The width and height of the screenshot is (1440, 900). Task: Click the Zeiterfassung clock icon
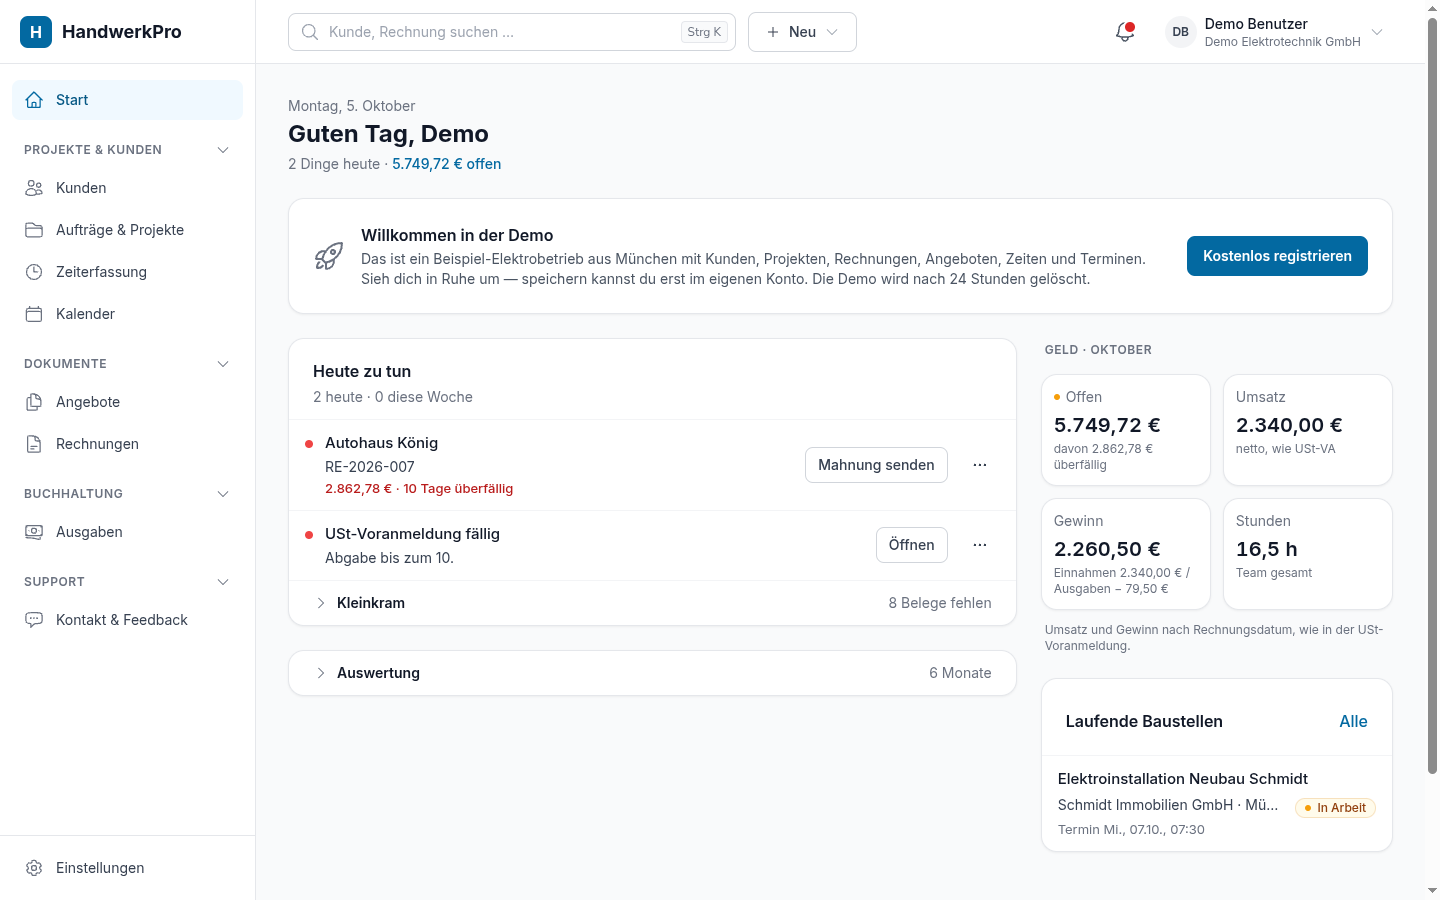point(34,272)
